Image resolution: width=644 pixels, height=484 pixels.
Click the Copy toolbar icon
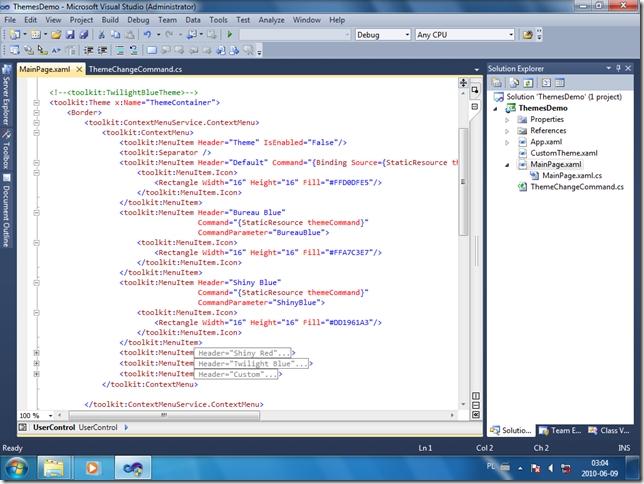115,35
